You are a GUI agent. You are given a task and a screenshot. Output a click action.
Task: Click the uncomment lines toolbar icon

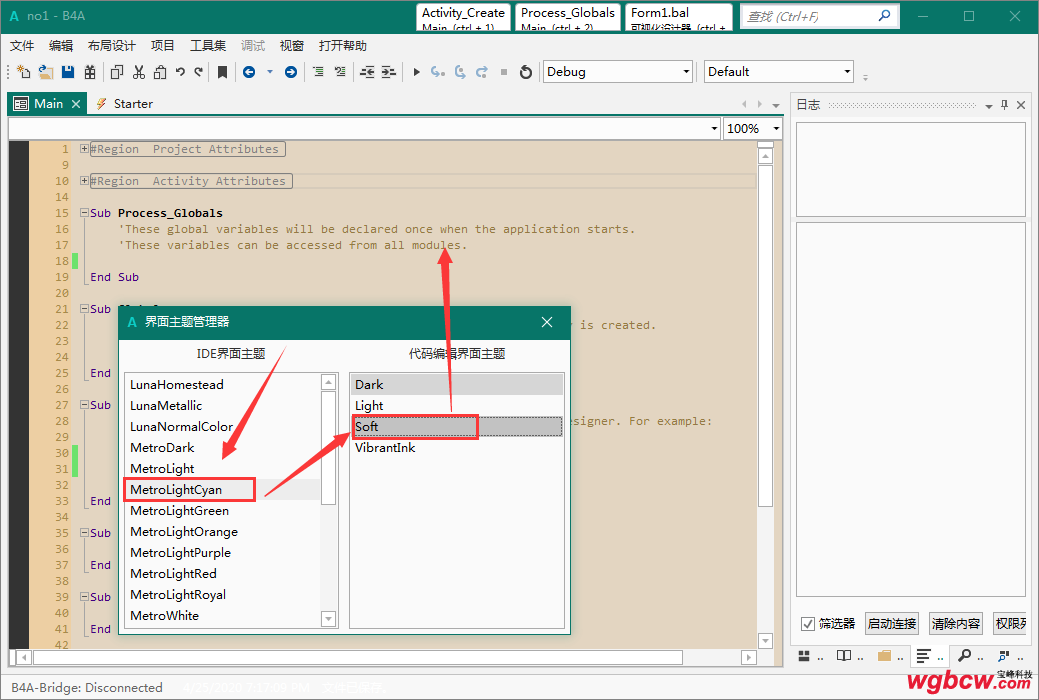click(340, 72)
